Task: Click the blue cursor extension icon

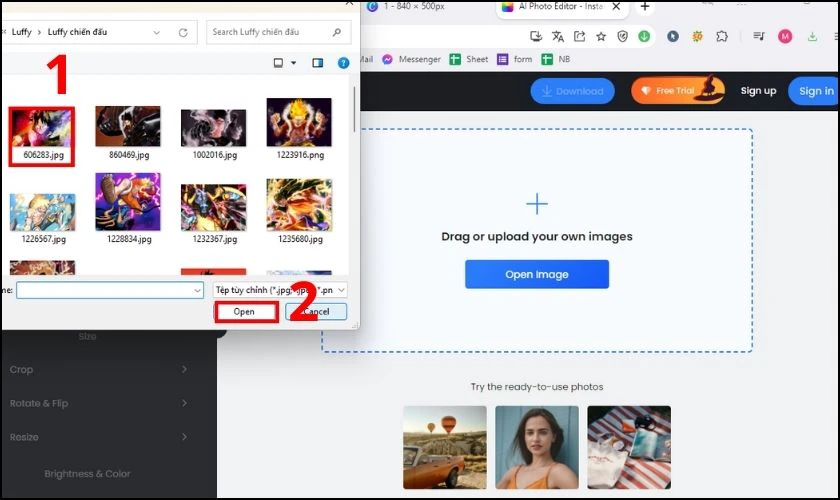Action: click(x=673, y=36)
